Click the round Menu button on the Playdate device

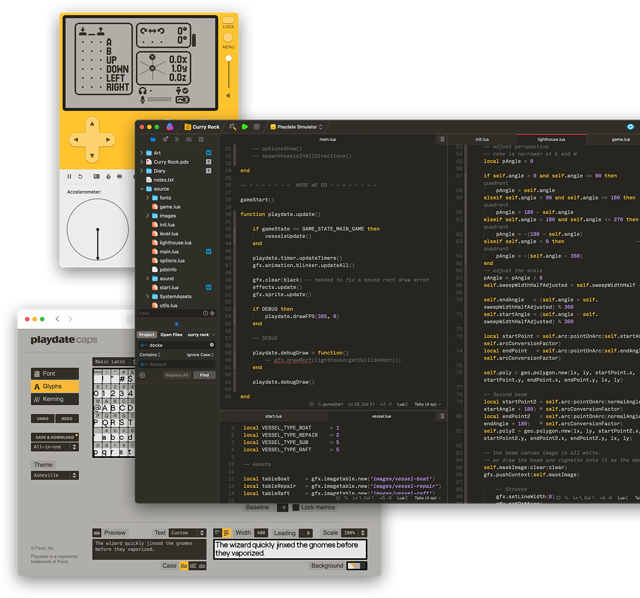(x=228, y=38)
